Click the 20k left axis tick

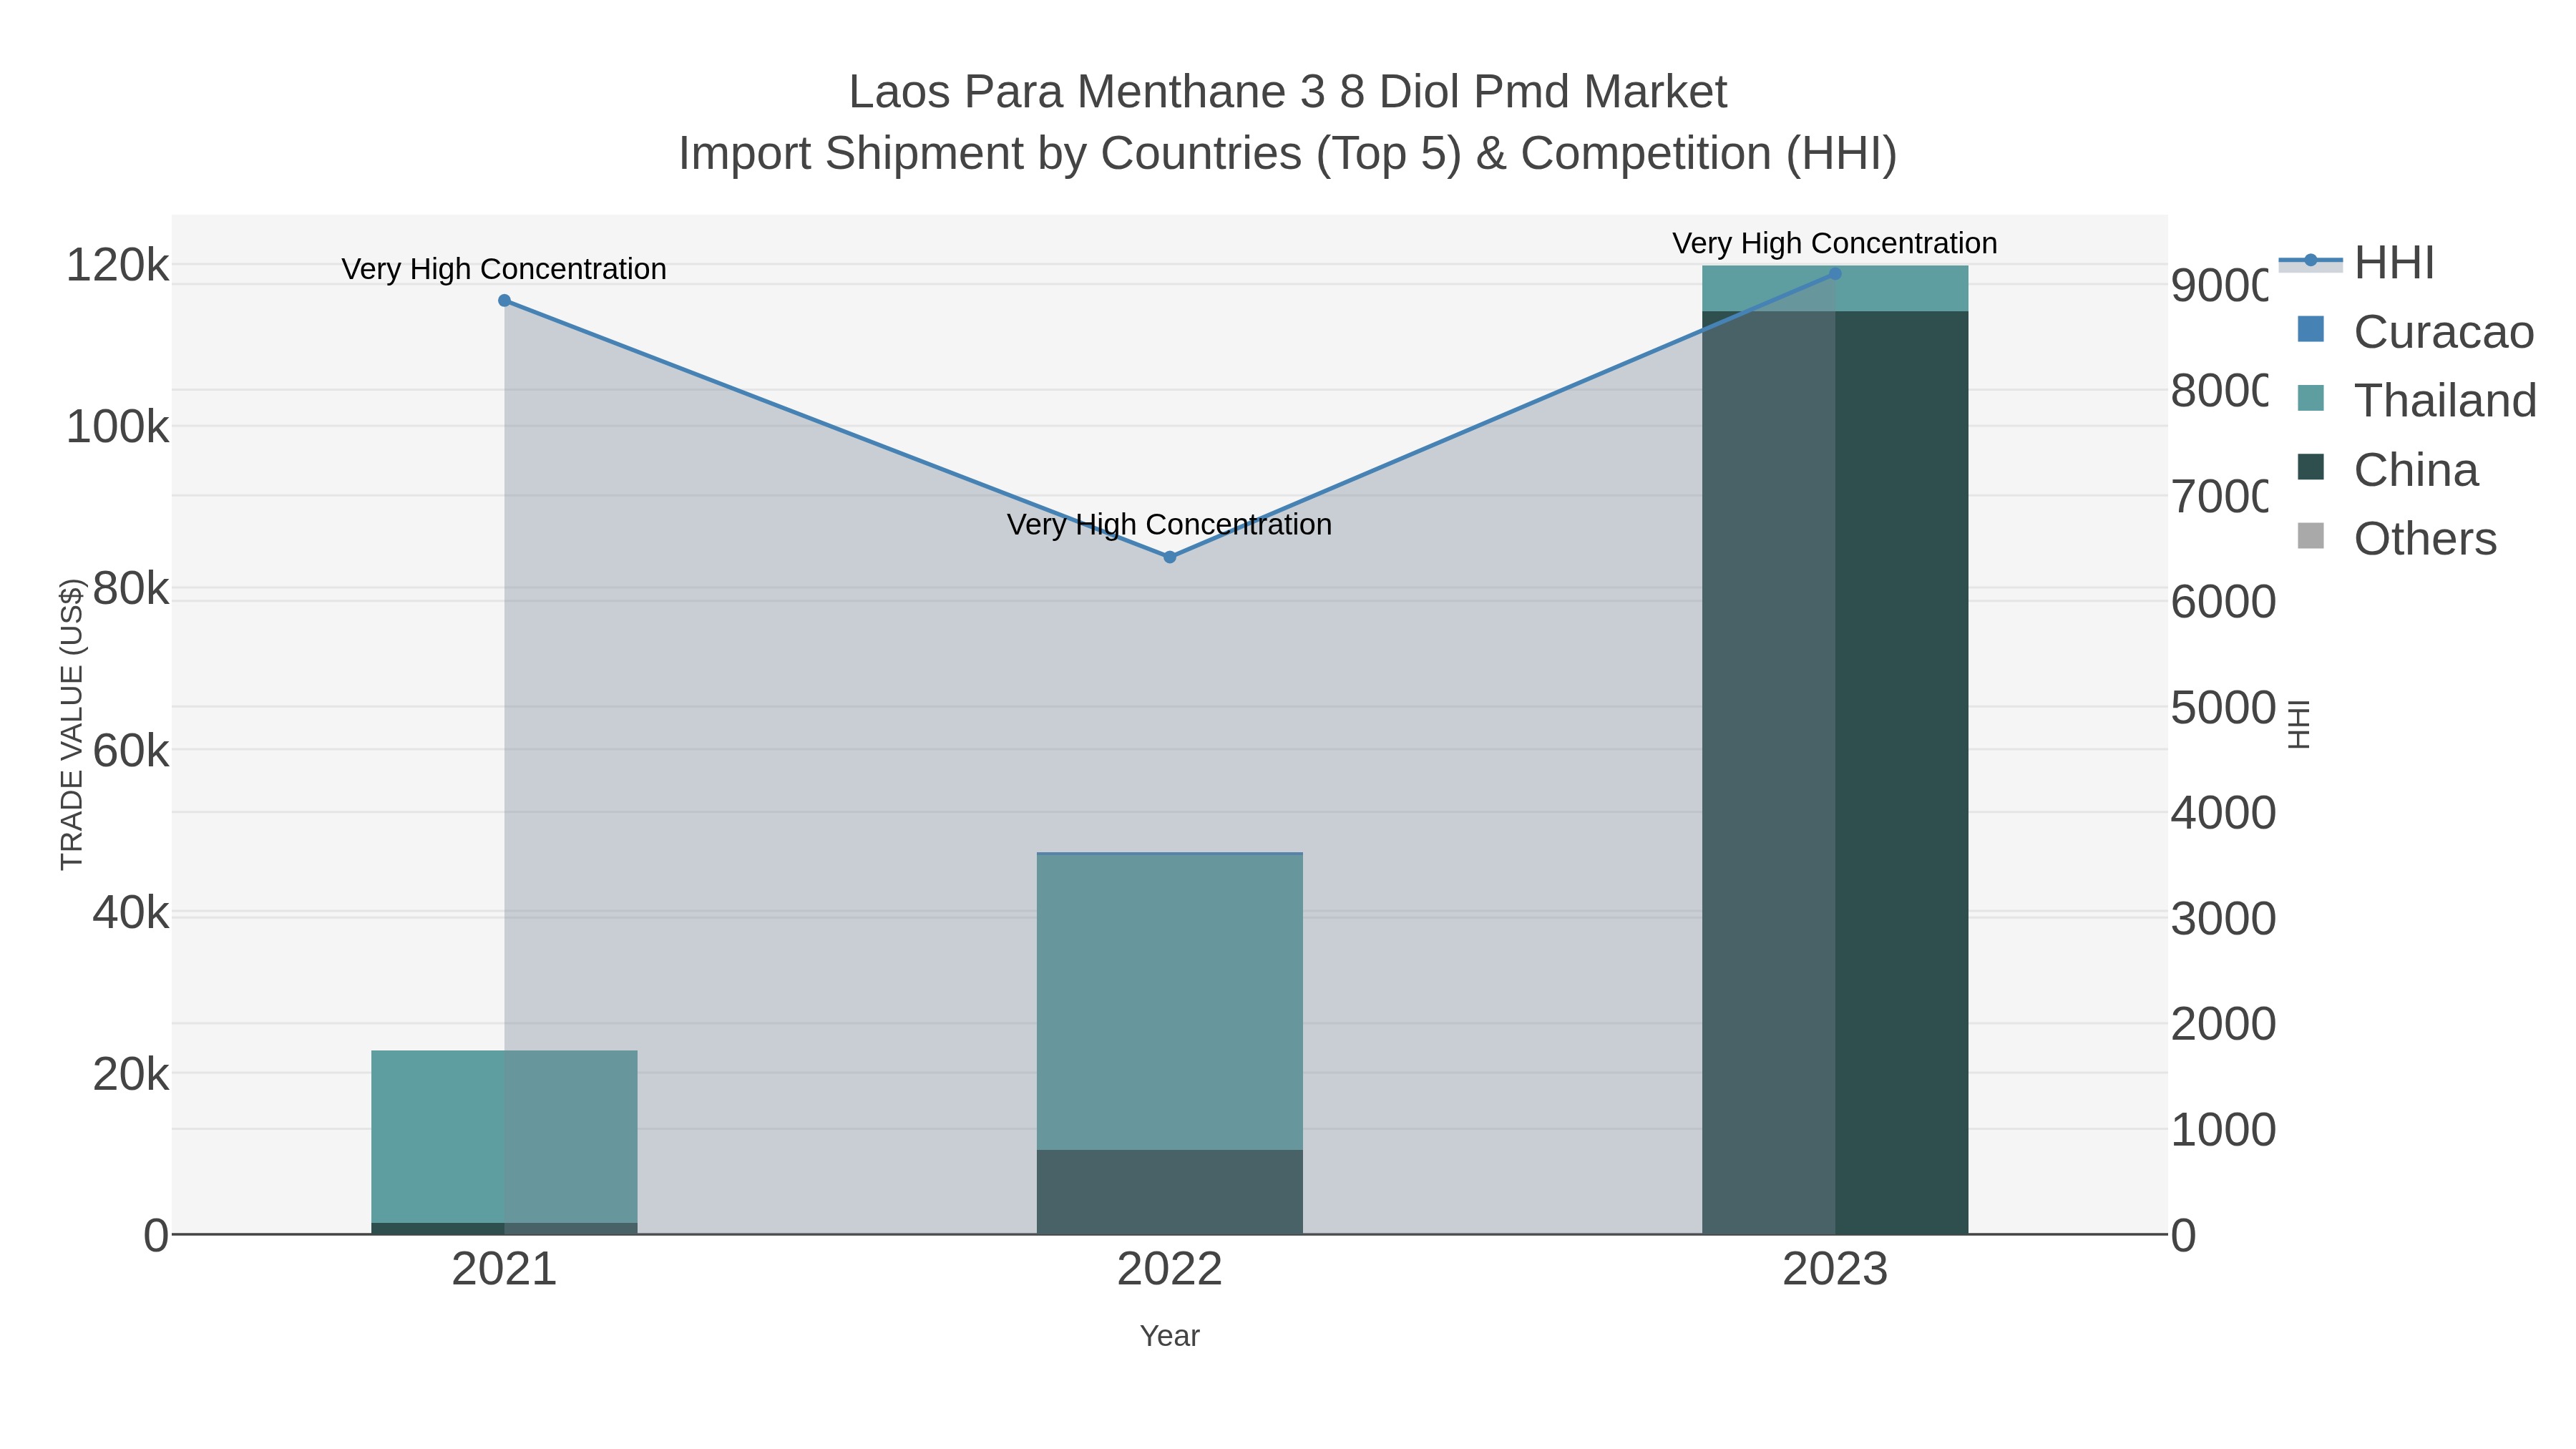pos(131,1075)
